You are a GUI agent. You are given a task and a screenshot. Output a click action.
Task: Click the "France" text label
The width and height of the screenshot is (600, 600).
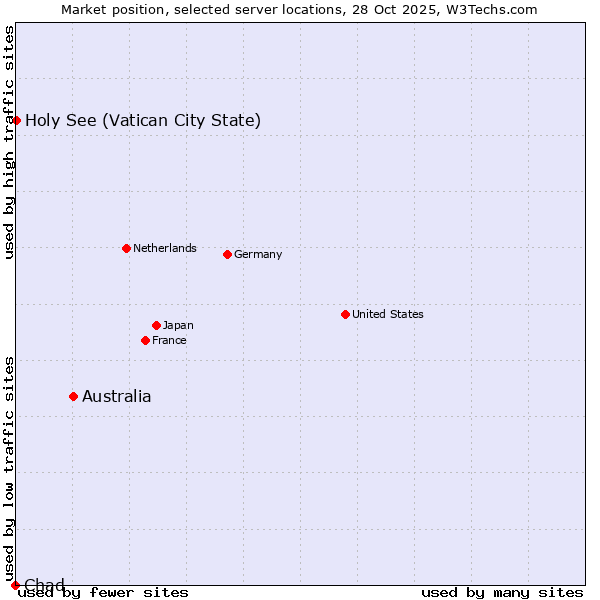point(169,340)
